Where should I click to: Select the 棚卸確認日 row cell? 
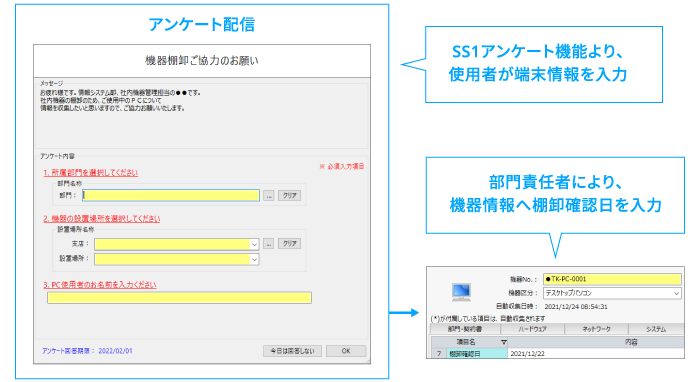pos(477,353)
